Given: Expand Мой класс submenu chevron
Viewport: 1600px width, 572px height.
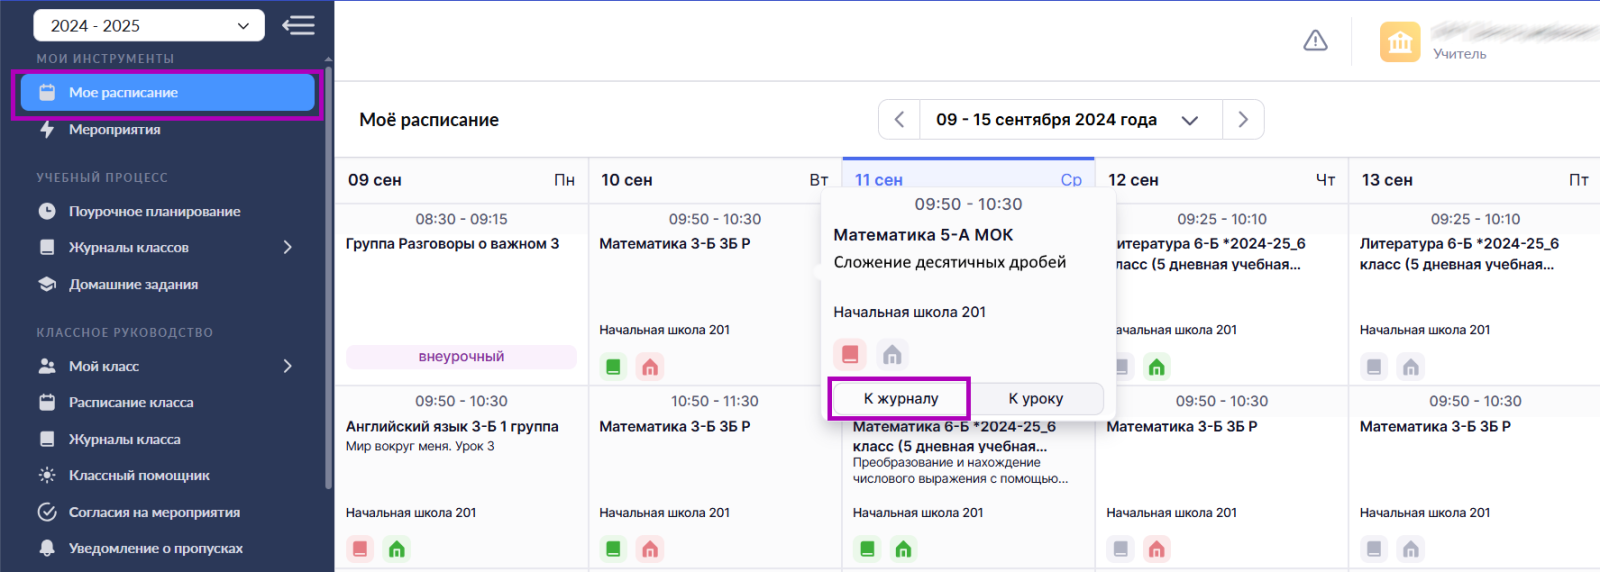Looking at the screenshot, I should click(x=288, y=366).
